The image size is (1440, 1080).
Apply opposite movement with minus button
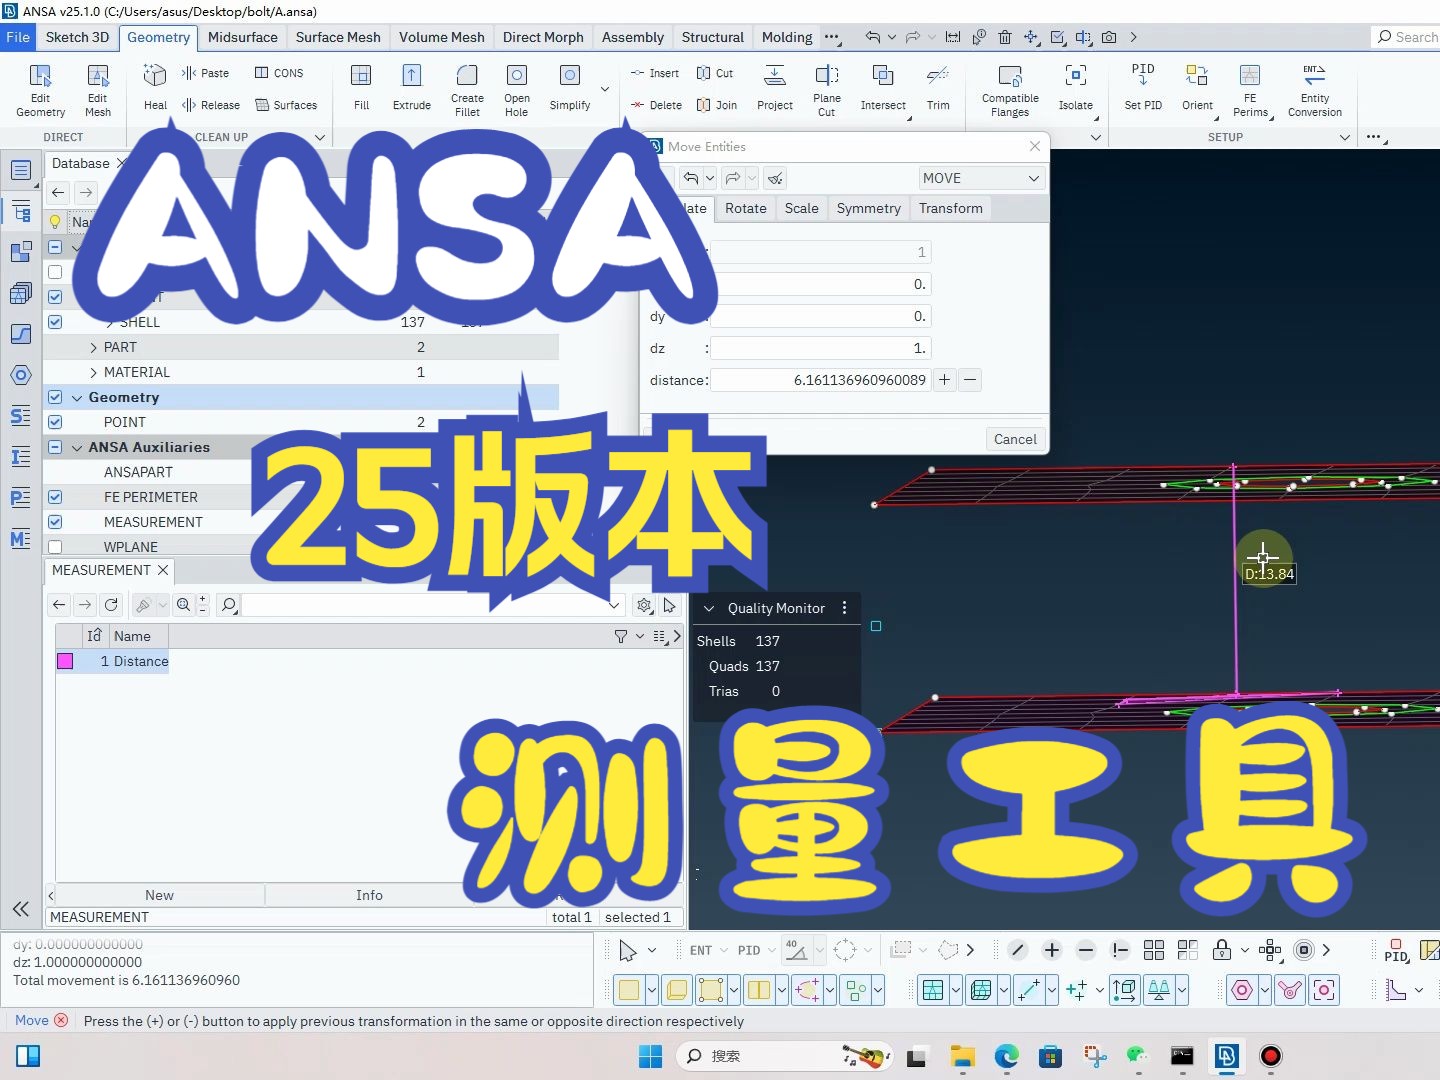[x=970, y=380]
